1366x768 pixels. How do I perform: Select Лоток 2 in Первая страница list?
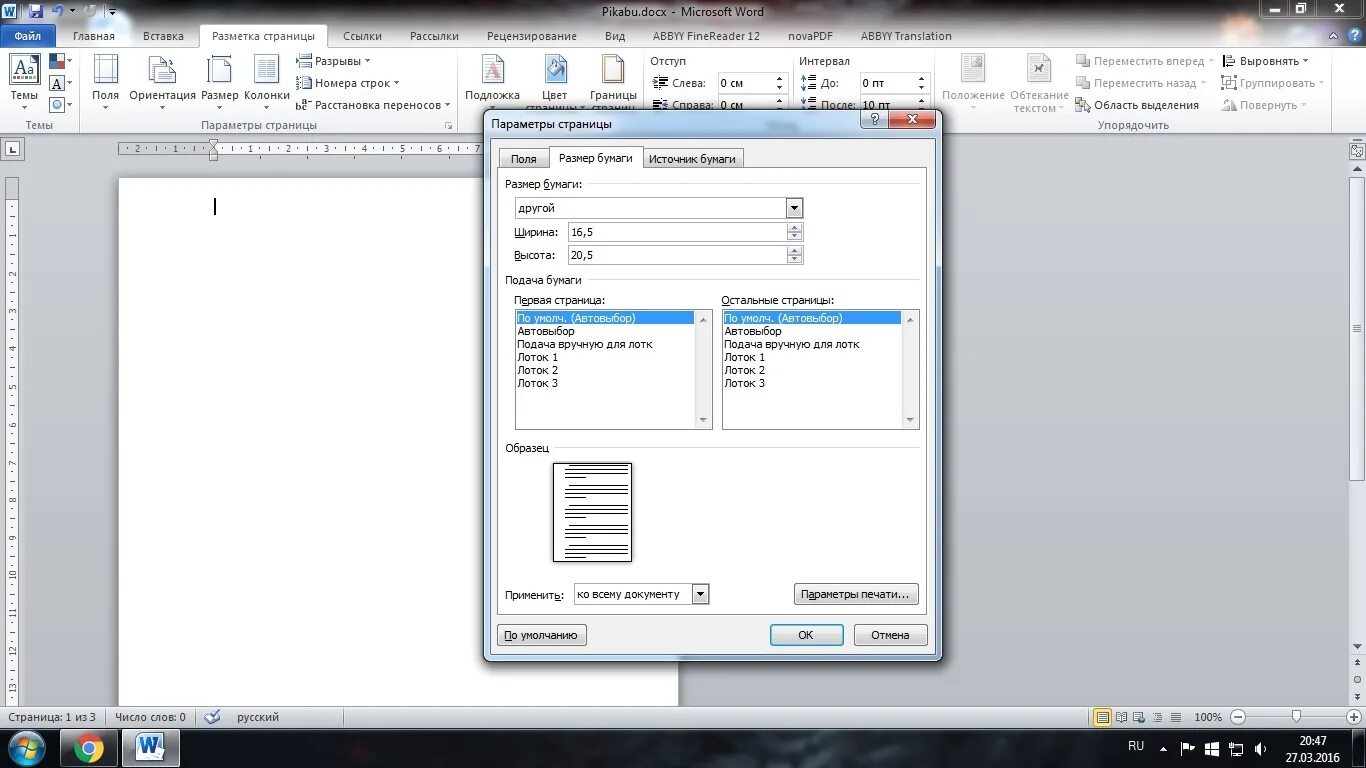606,370
